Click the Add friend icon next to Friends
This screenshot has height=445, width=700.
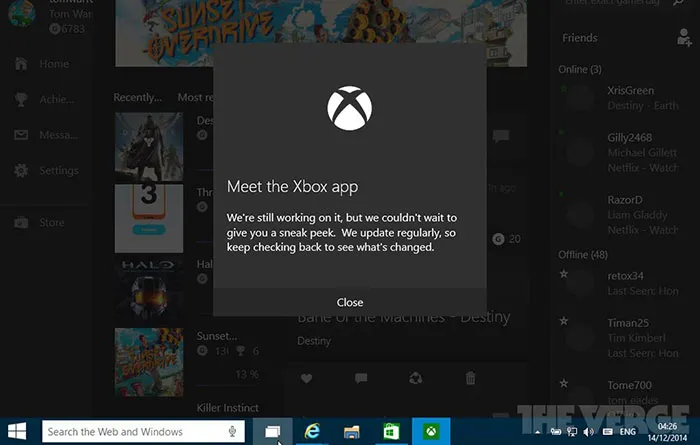click(684, 37)
